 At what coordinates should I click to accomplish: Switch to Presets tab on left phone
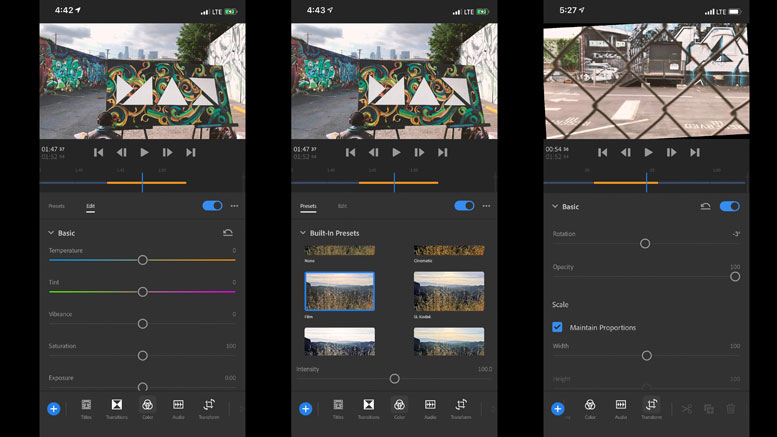[56, 206]
